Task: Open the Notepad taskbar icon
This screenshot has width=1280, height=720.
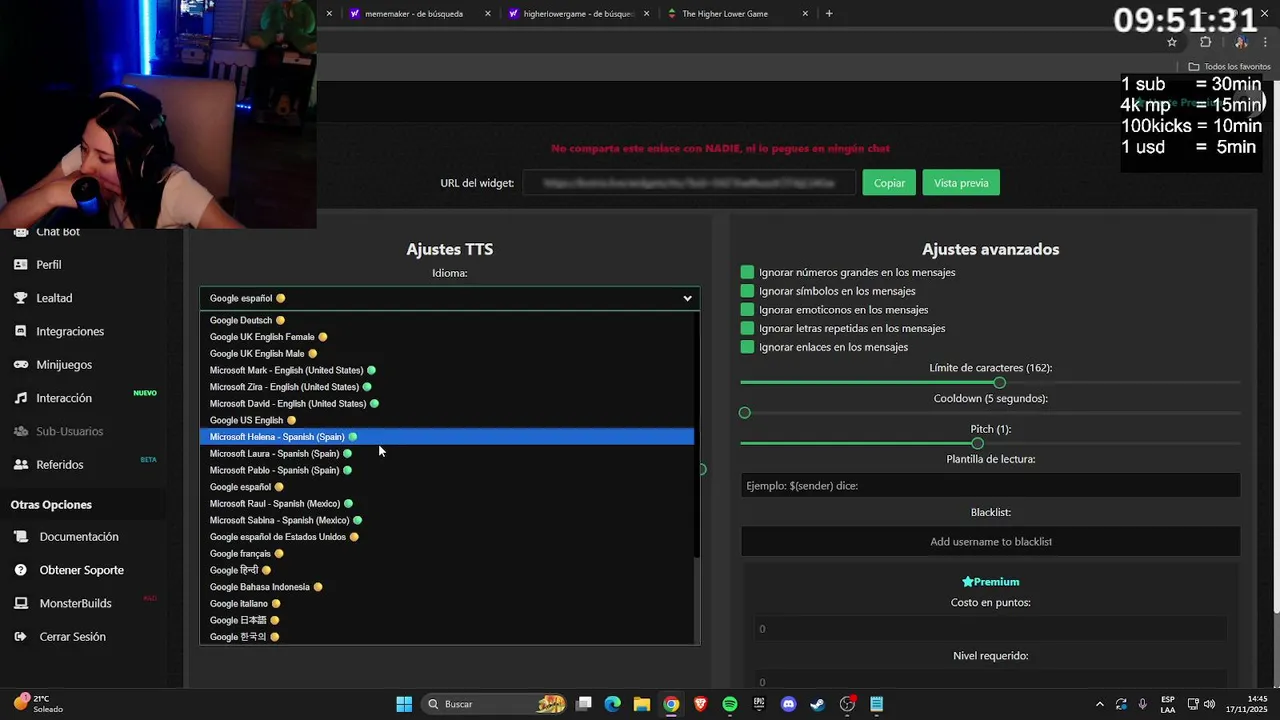Action: pyautogui.click(x=876, y=704)
